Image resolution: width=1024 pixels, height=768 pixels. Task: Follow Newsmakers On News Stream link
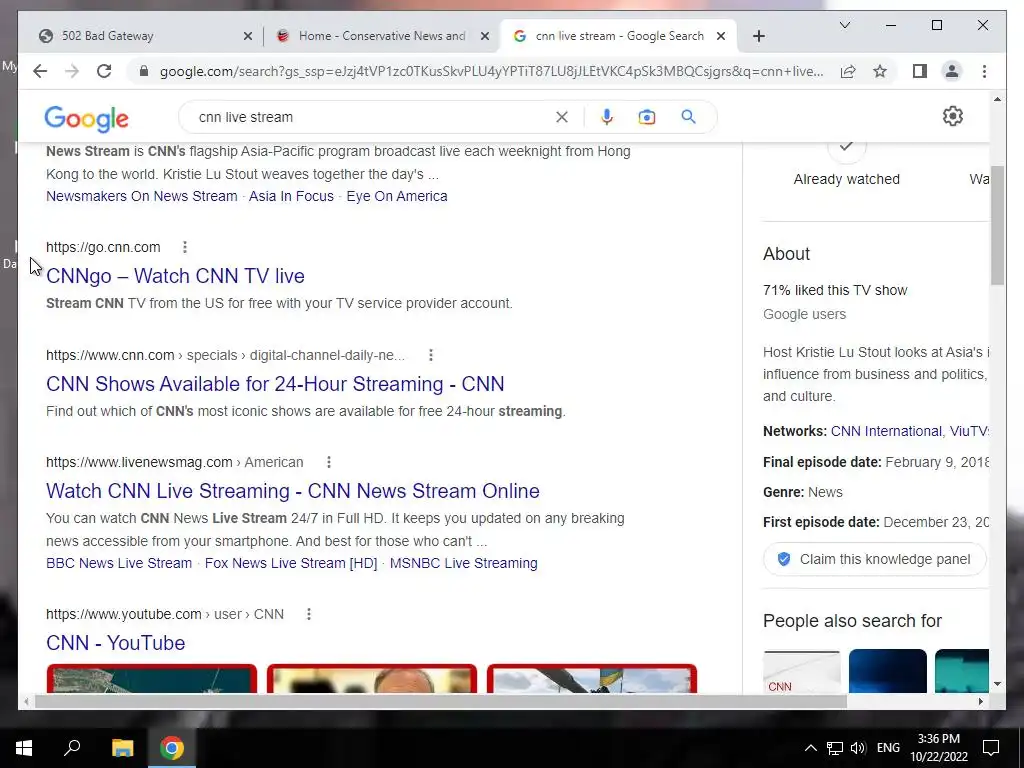(142, 196)
